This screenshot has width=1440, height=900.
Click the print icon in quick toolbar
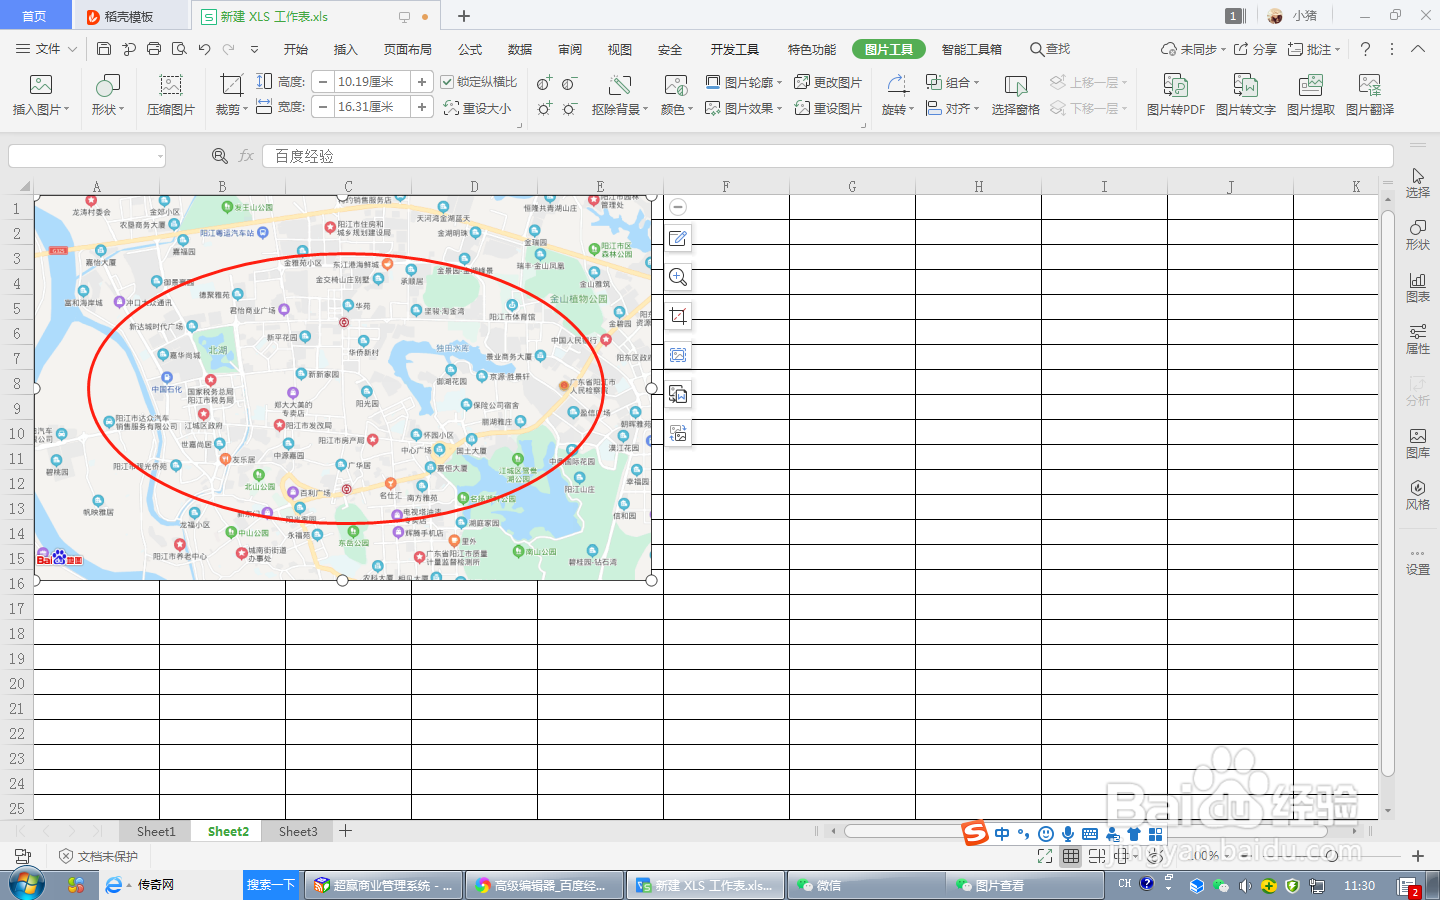tap(154, 49)
